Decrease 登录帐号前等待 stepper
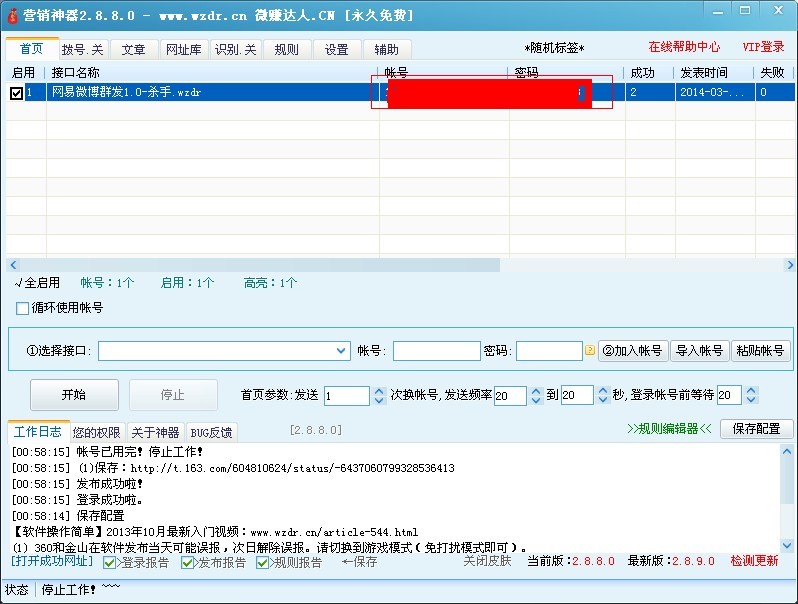 751,400
